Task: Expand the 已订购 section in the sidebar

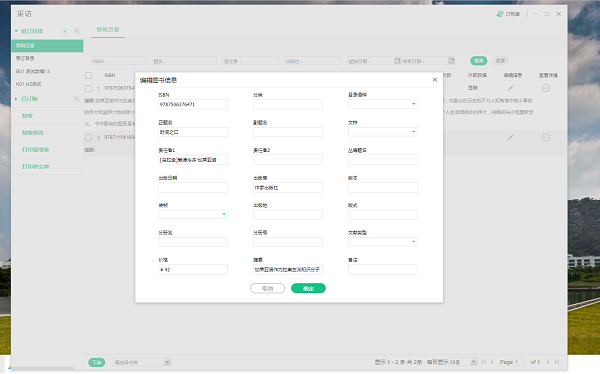Action: pyautogui.click(x=16, y=99)
